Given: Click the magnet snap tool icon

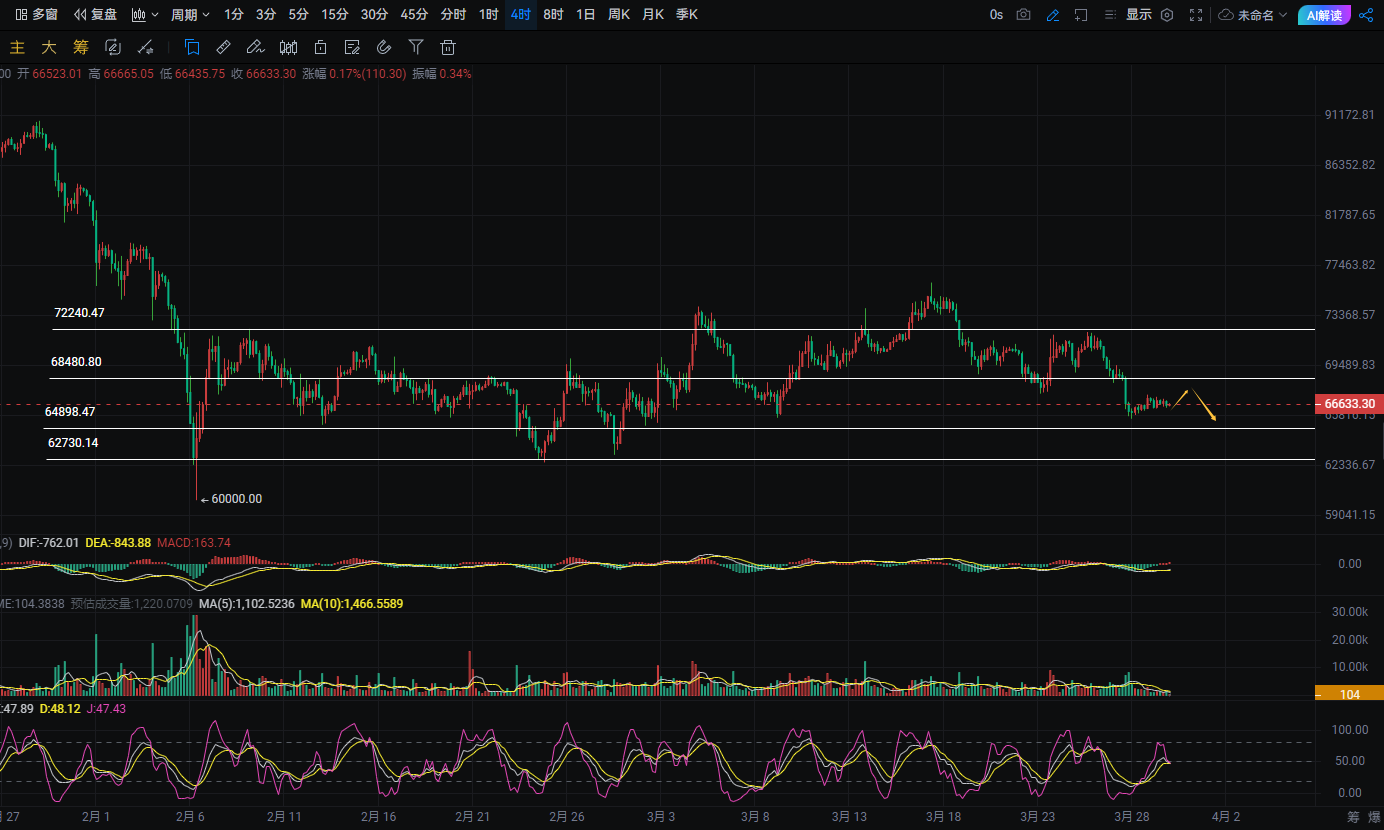Looking at the screenshot, I should click(384, 47).
